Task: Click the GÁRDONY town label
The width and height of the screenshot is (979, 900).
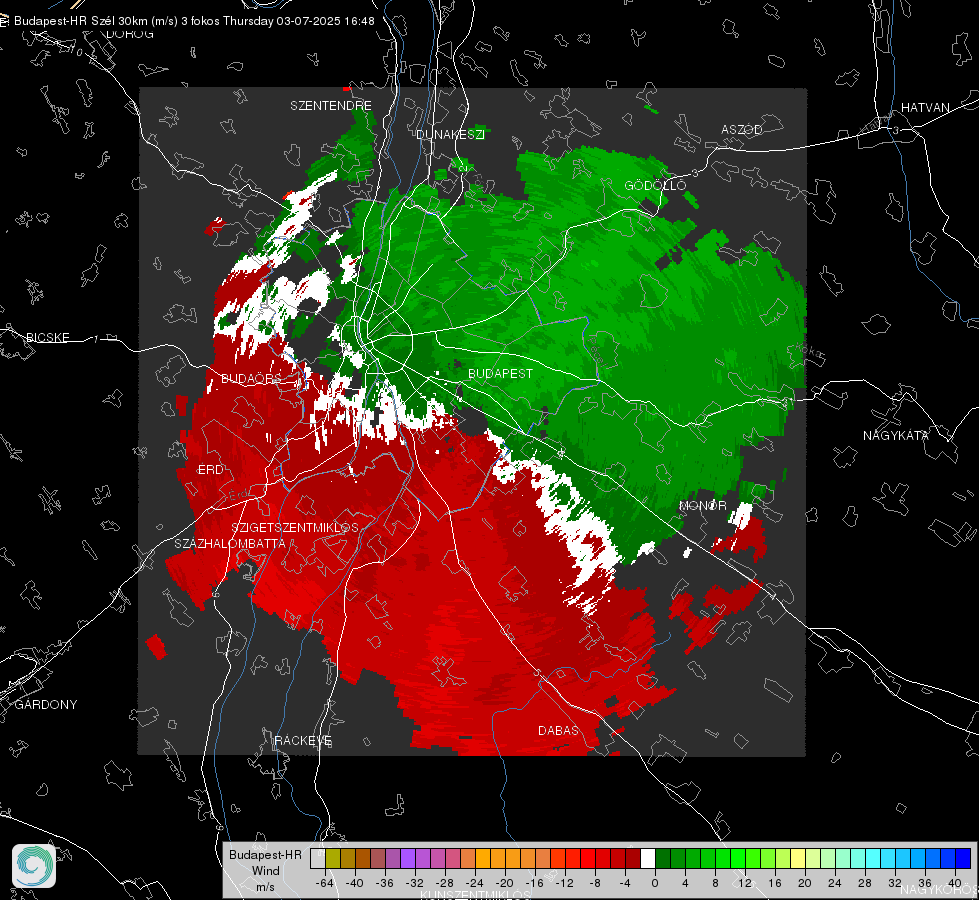Action: (x=46, y=705)
